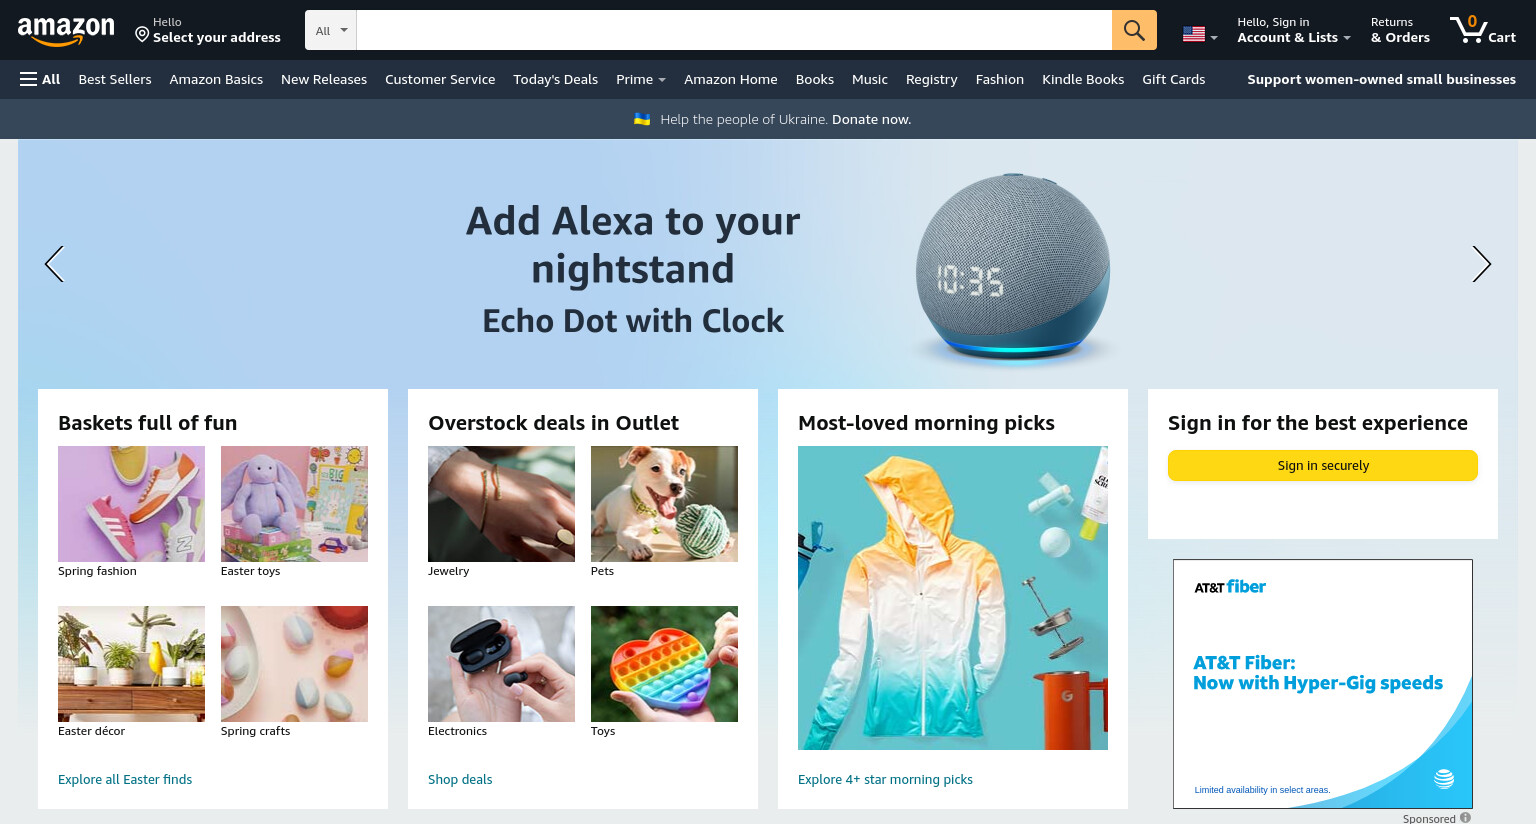Click the Sign in securely button
The width and height of the screenshot is (1536, 824).
pos(1322,465)
